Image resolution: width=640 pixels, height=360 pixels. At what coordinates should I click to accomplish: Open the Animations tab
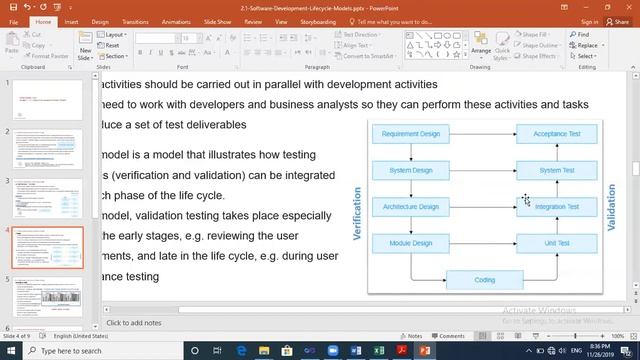pos(176,22)
